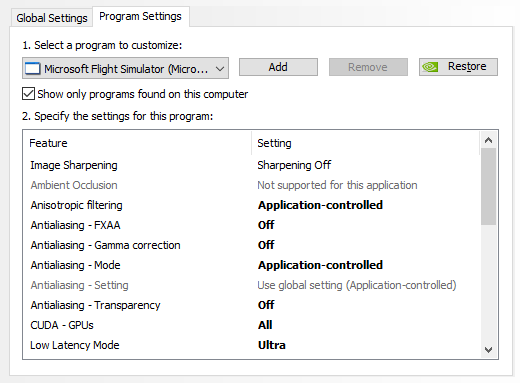Select the Program Settings tab
The width and height of the screenshot is (520, 383).
[140, 16]
